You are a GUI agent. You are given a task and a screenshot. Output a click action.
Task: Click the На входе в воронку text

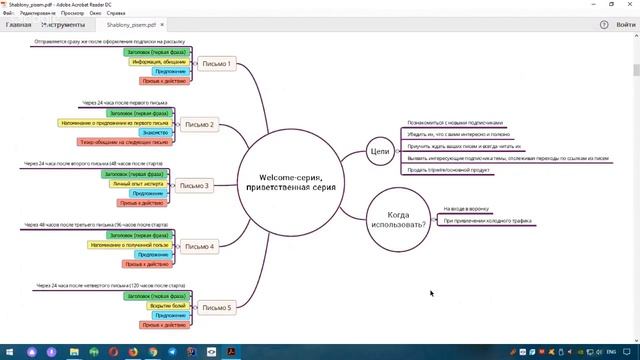point(466,209)
